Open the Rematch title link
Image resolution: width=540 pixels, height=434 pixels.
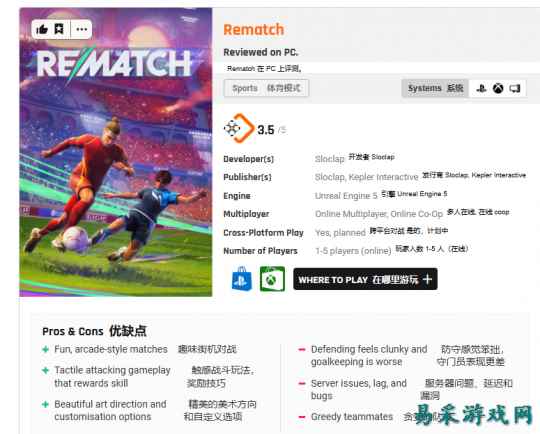click(254, 30)
